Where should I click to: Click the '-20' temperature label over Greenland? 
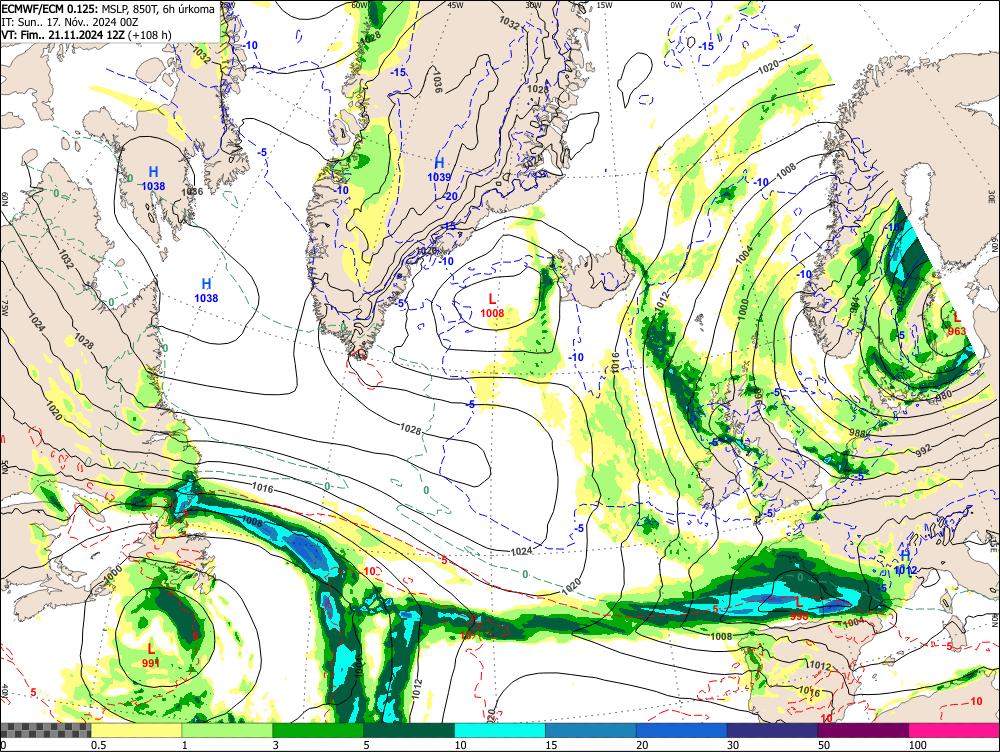(450, 196)
